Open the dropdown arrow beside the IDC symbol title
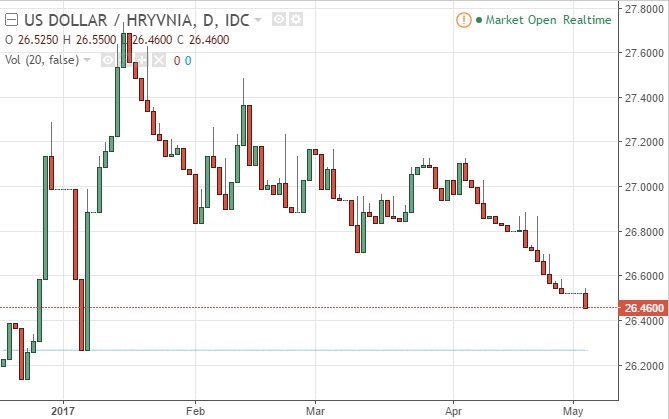 click(x=258, y=20)
